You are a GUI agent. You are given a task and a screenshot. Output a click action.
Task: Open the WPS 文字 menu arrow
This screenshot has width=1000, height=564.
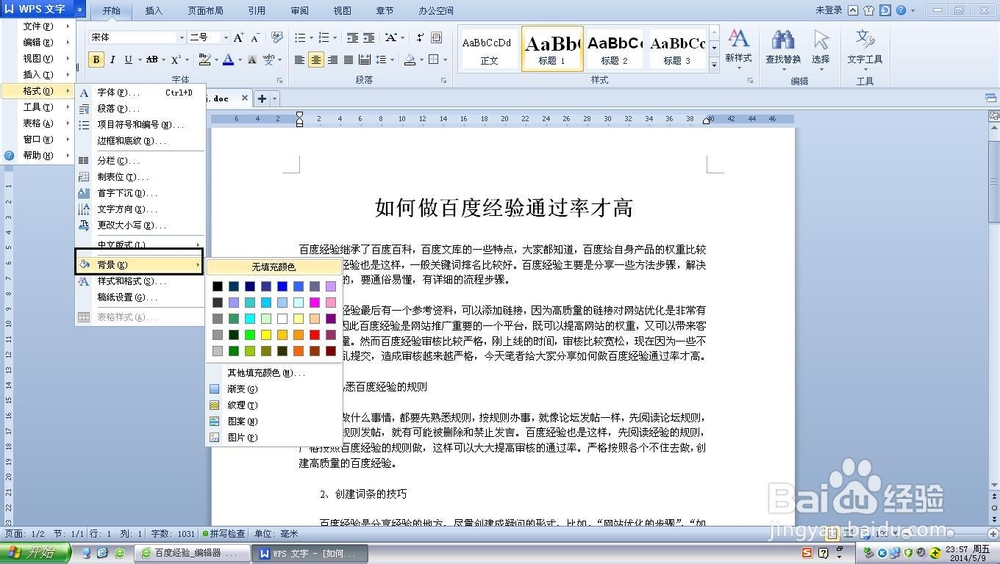[x=80, y=10]
